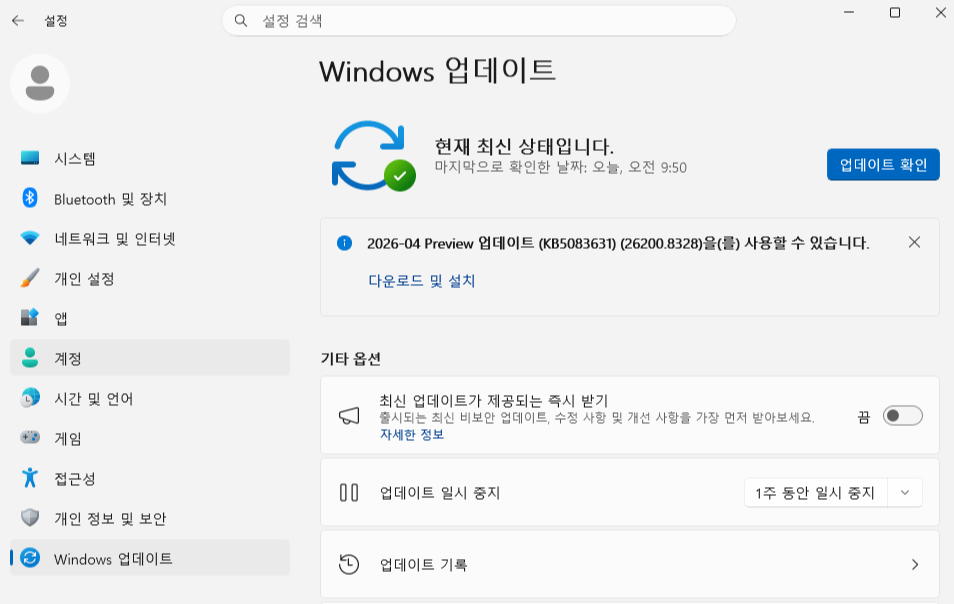Click the megaphone icon for latest updates
This screenshot has height=604, width=954.
(x=349, y=416)
